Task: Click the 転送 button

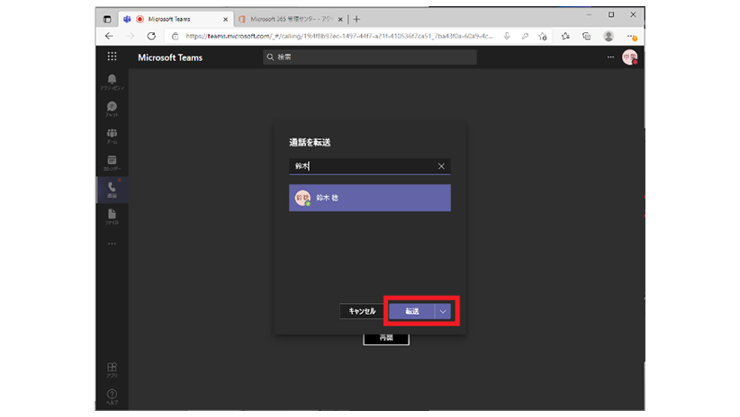Action: [412, 311]
